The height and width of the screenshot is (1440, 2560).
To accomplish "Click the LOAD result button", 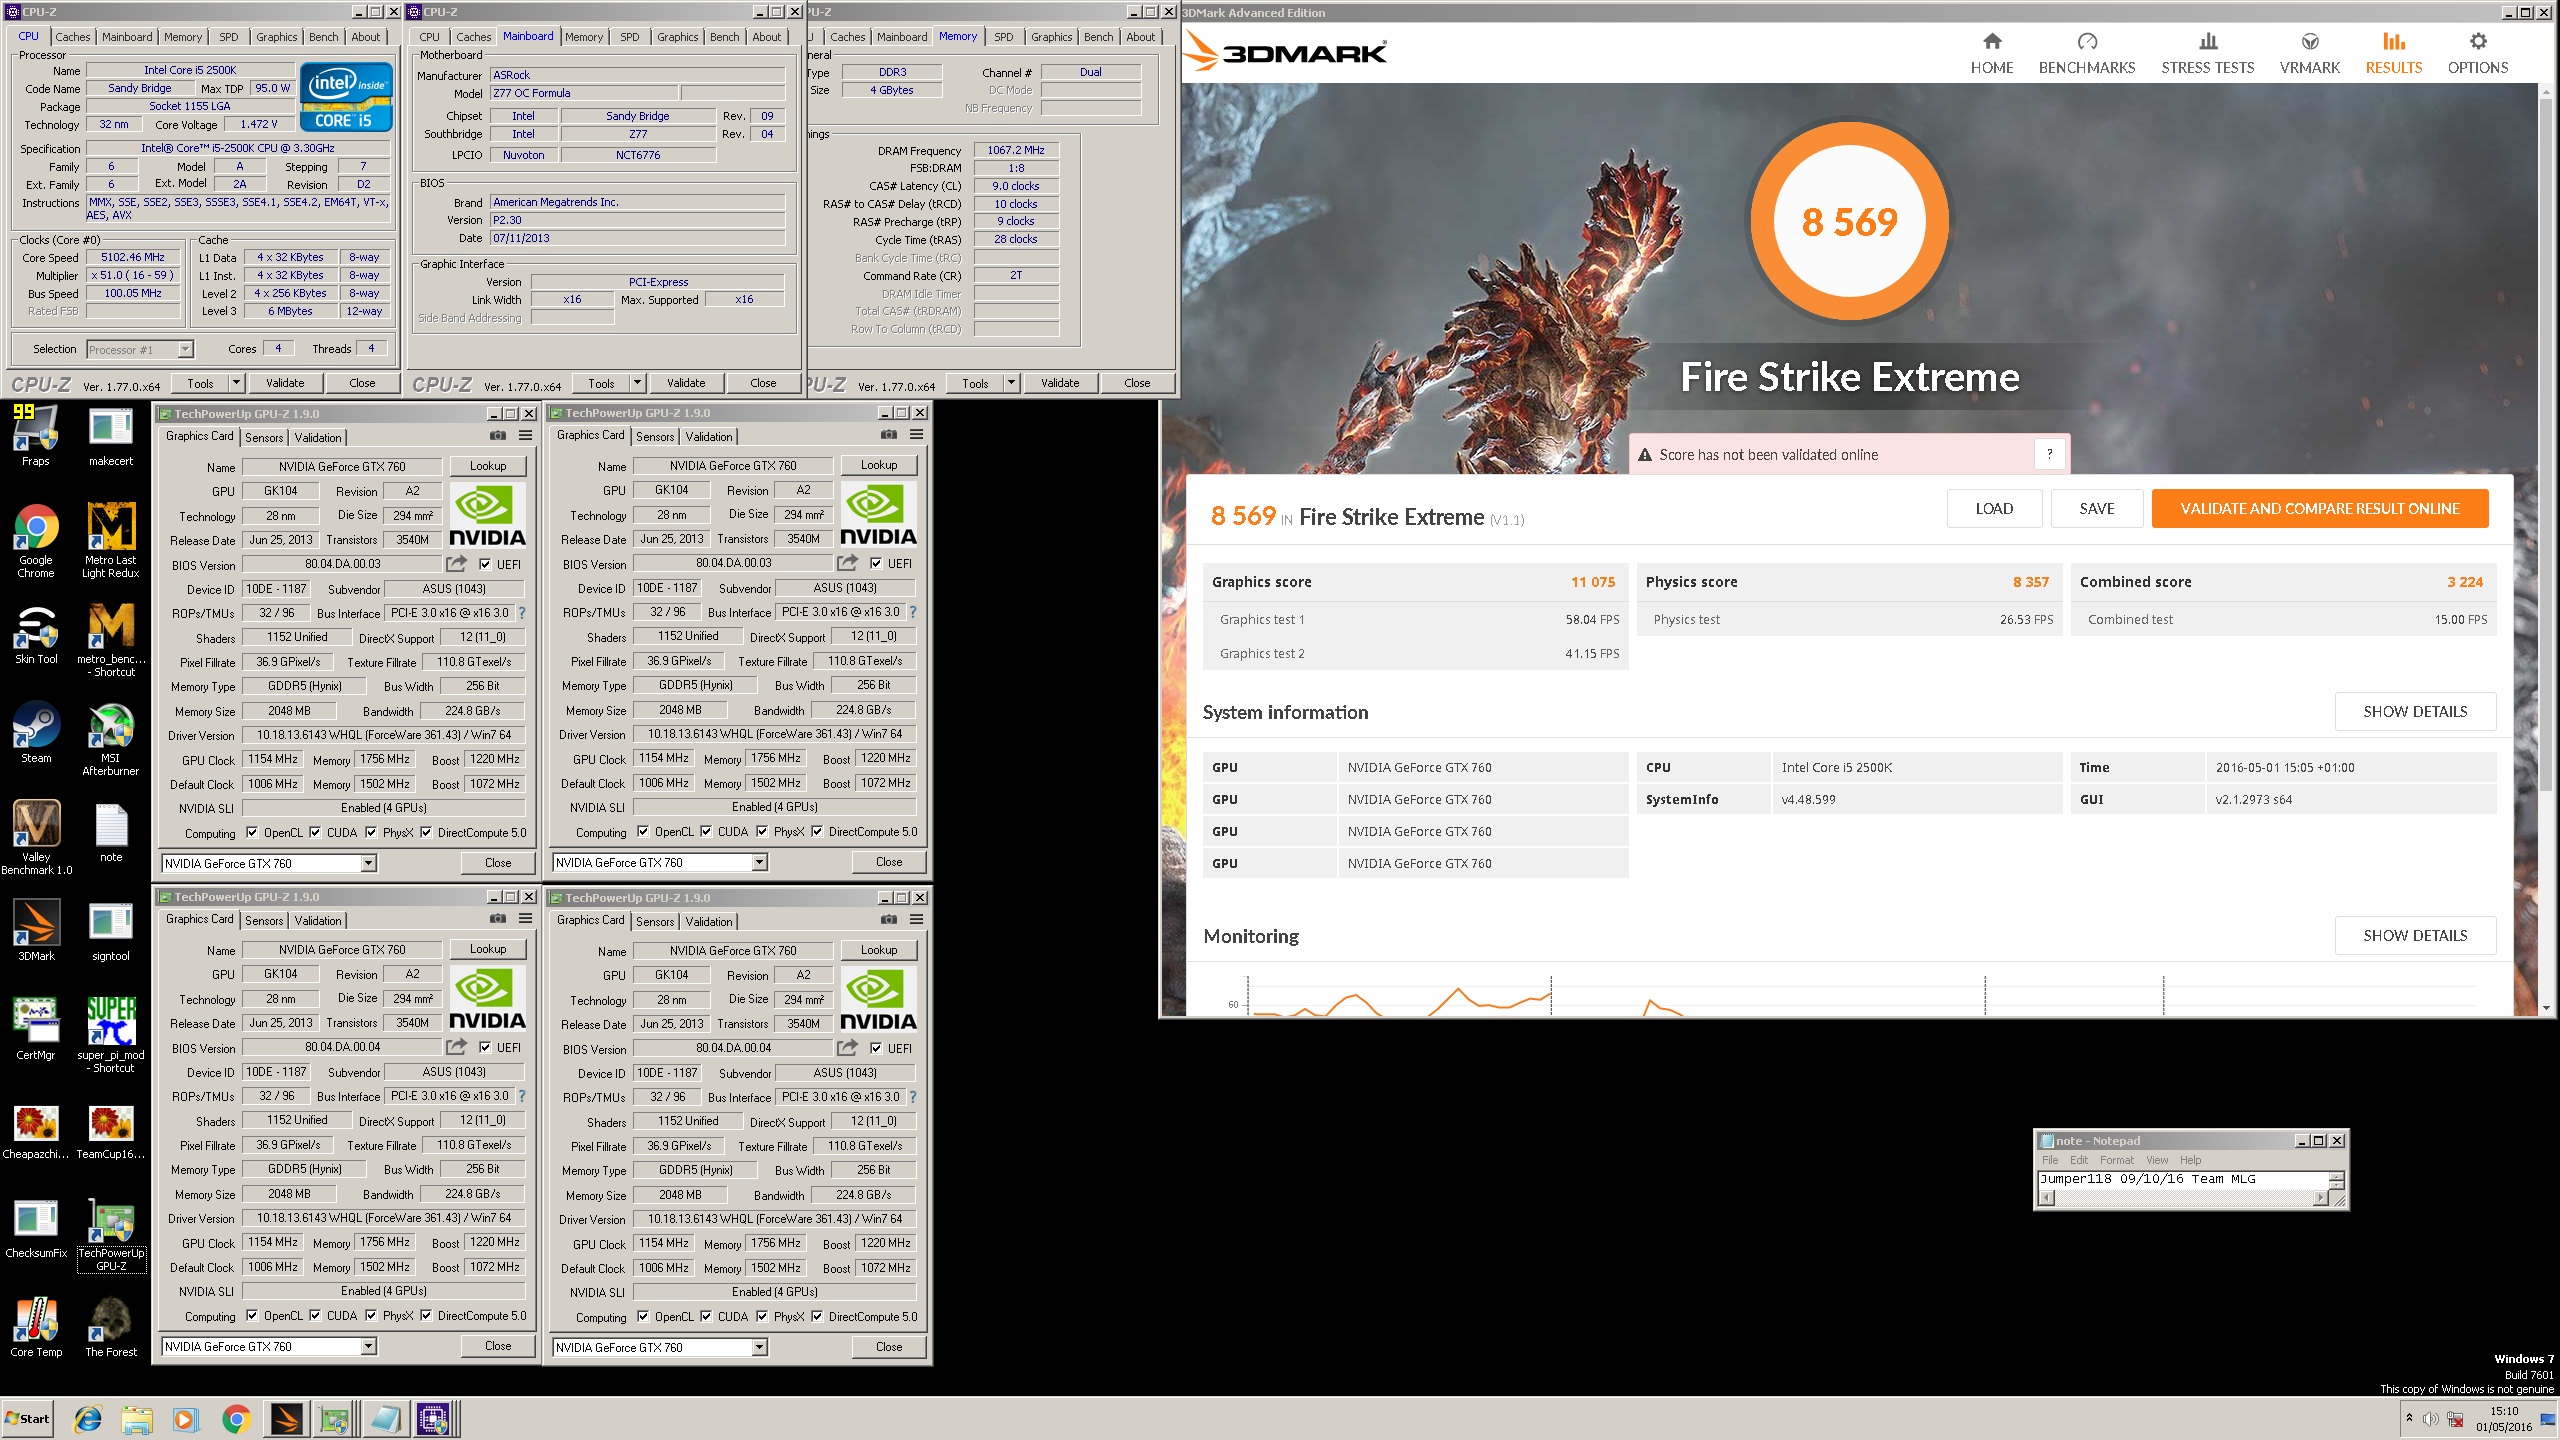I will (1994, 509).
